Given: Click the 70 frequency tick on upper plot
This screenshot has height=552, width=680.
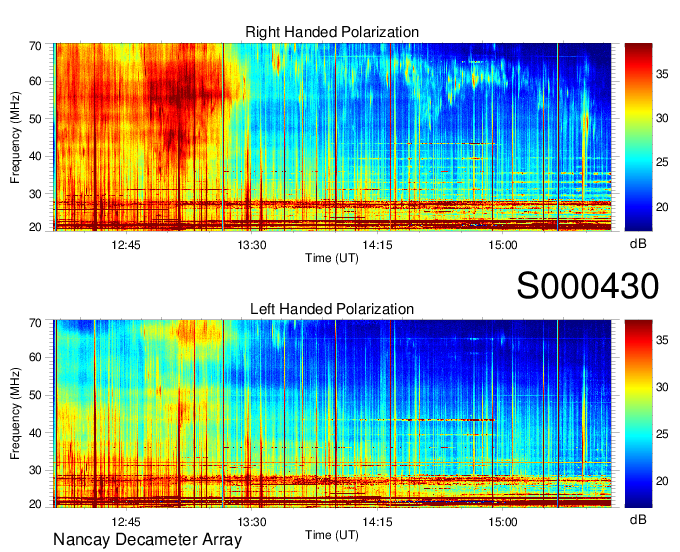Looking at the screenshot, I should (35, 46).
